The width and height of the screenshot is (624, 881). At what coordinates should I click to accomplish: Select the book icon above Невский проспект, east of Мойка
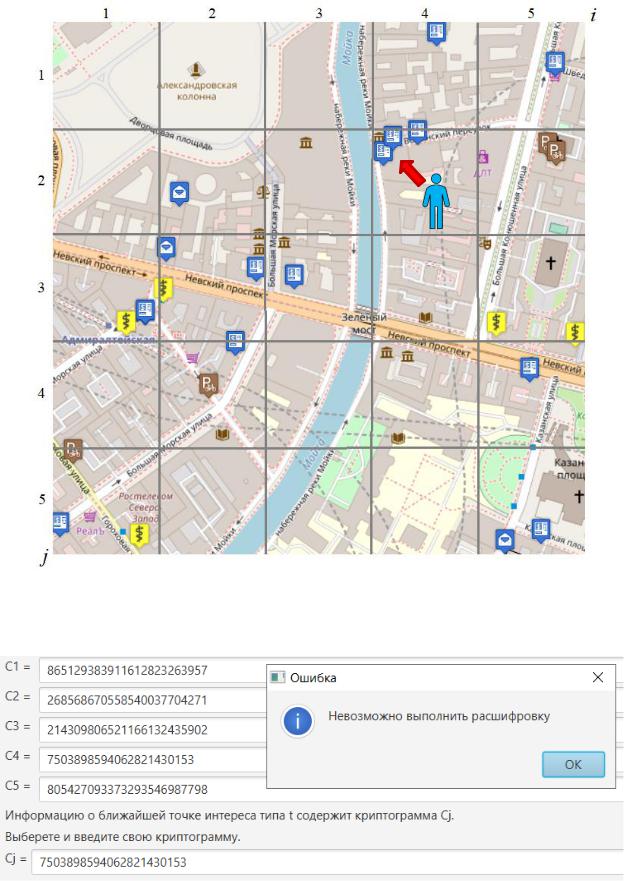(426, 318)
